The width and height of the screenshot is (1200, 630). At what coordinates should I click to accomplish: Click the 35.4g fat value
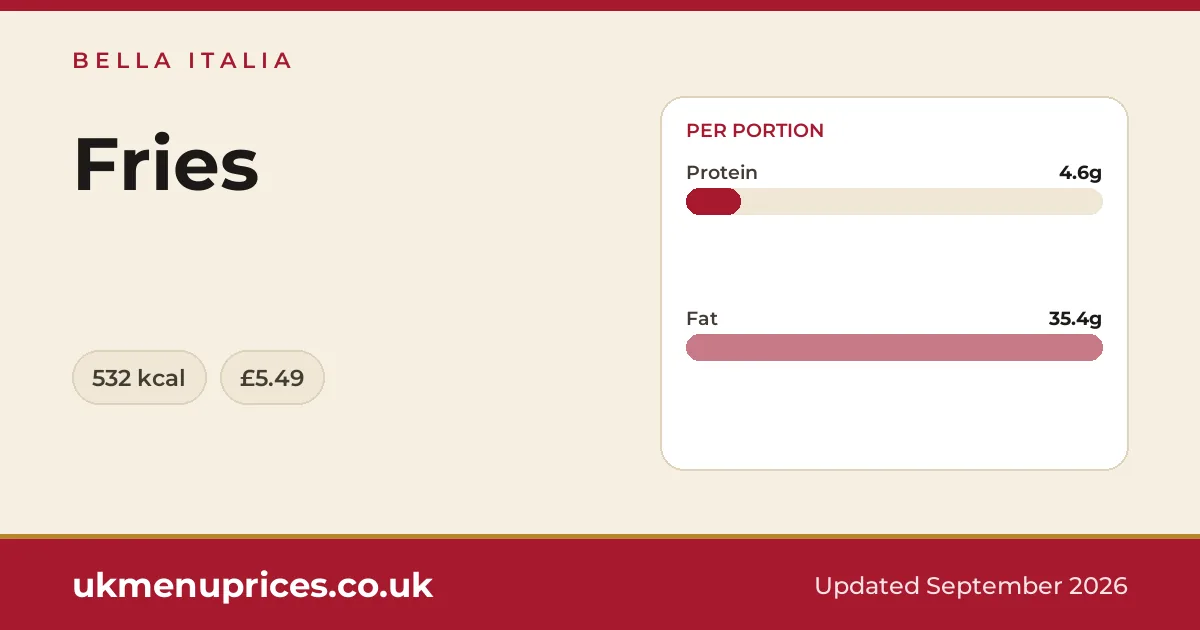[1075, 319]
